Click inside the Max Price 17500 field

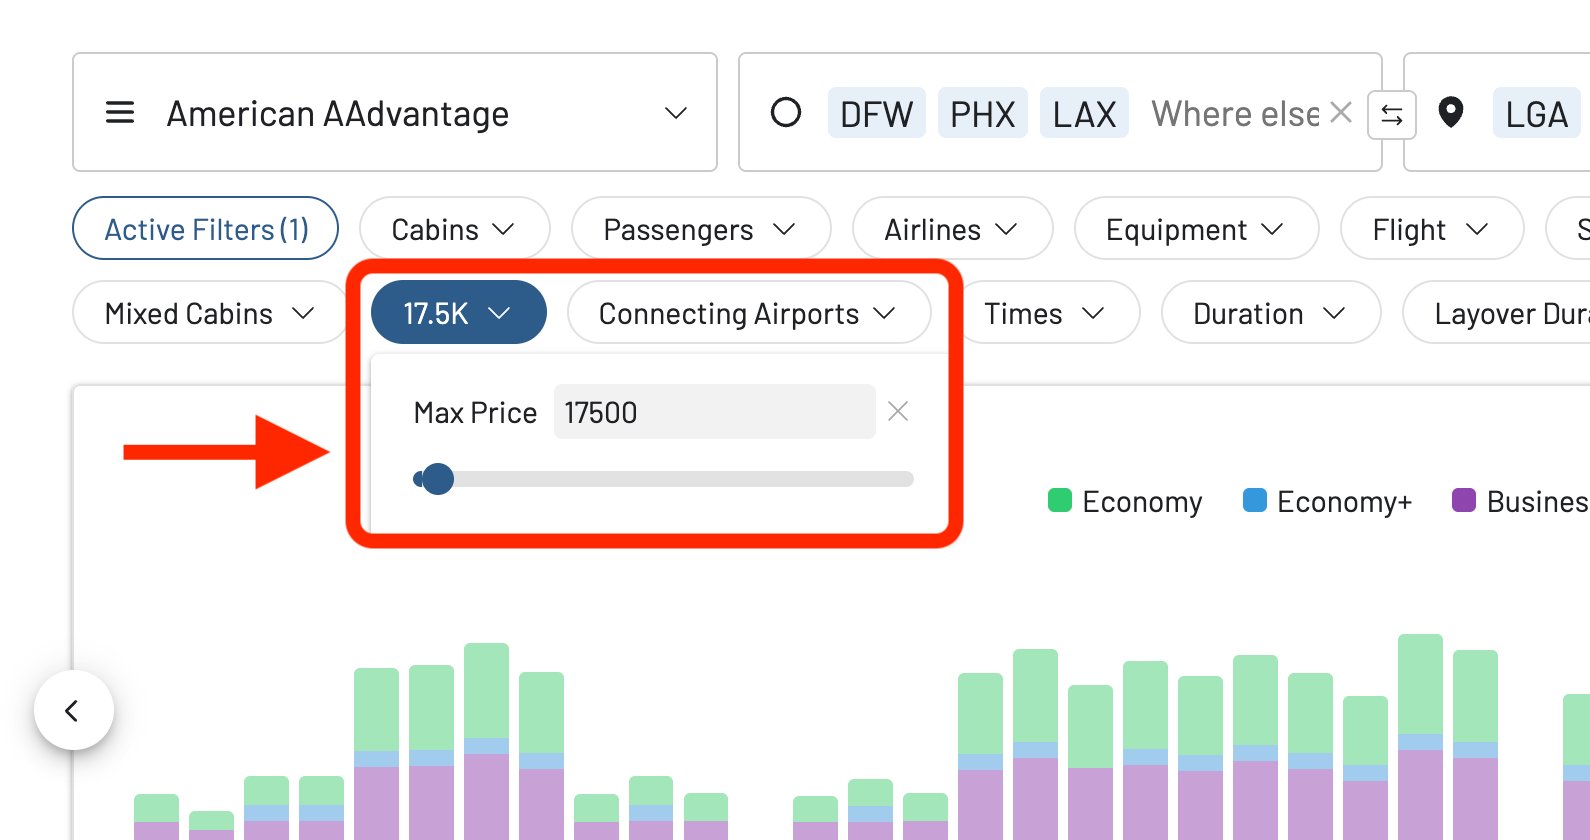[713, 411]
